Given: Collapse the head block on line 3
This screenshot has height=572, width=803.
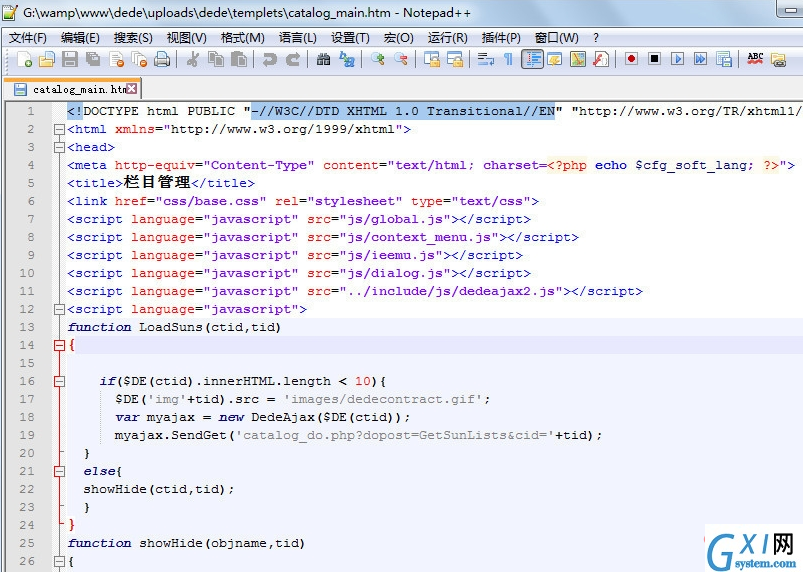Looking at the screenshot, I should point(59,147).
